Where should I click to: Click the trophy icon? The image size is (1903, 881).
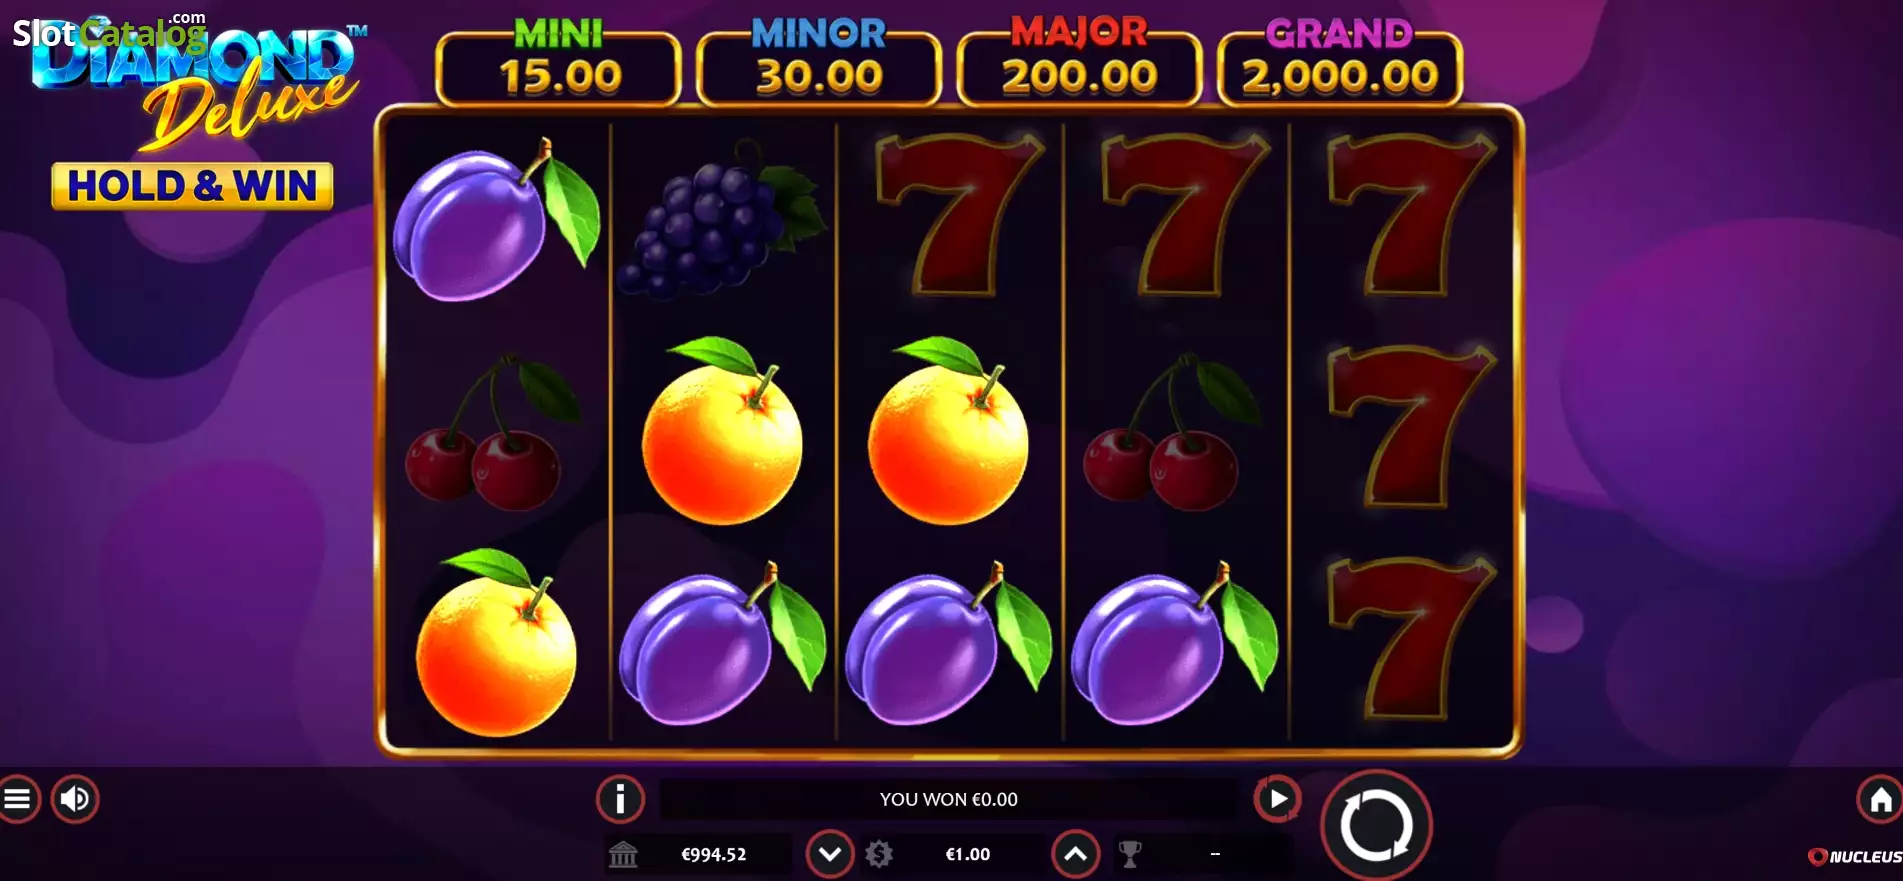coord(1130,854)
